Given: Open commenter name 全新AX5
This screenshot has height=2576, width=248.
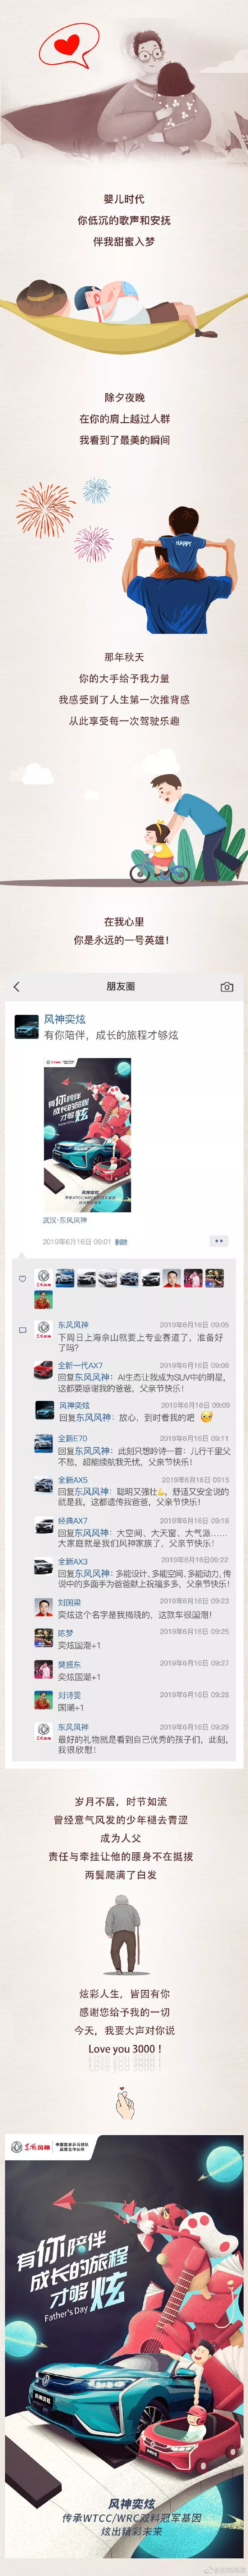Looking at the screenshot, I should coord(72,1480).
